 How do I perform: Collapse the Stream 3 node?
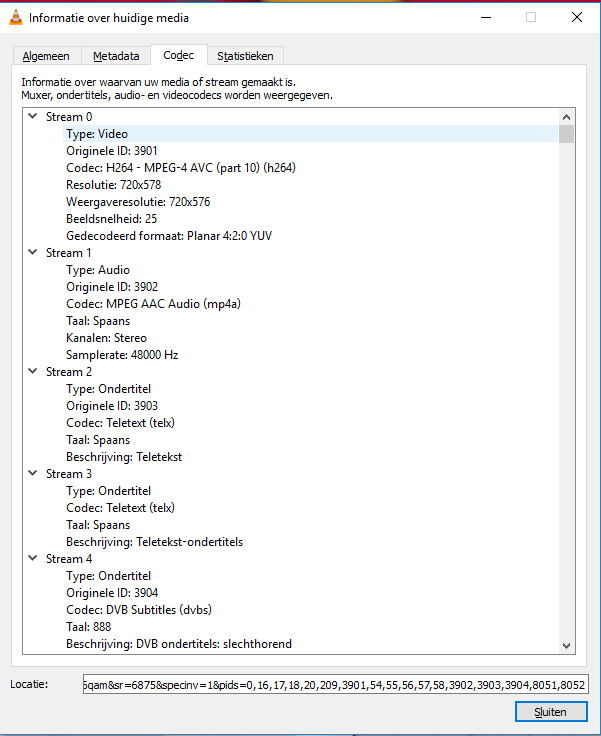34,474
